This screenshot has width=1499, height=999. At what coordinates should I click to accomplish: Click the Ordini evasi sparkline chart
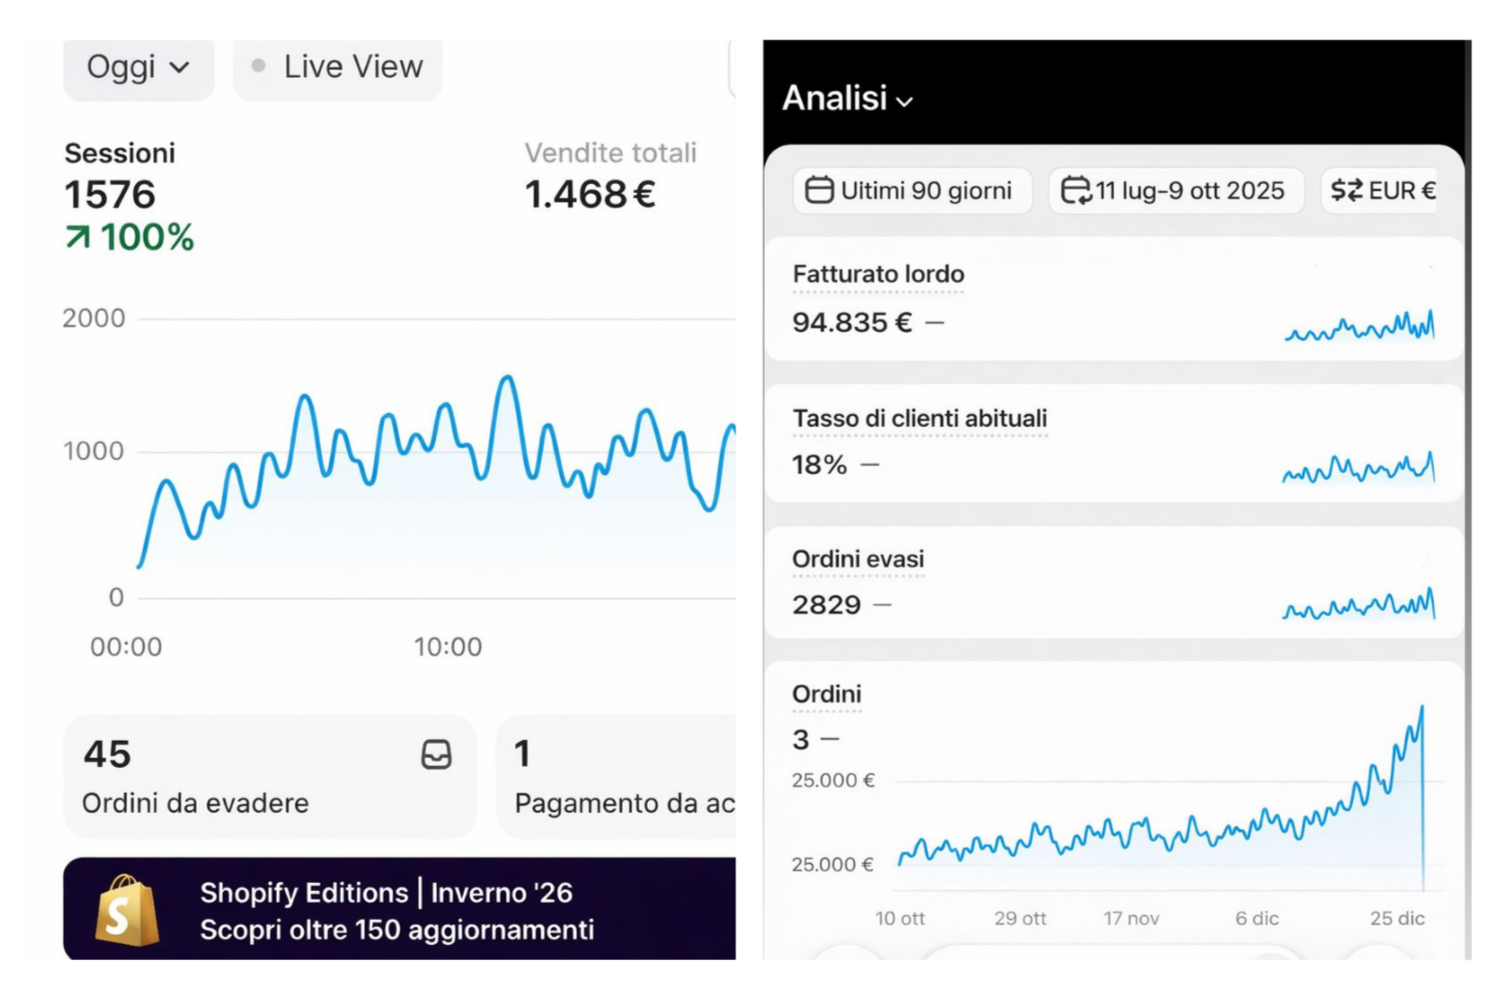coord(1359,605)
